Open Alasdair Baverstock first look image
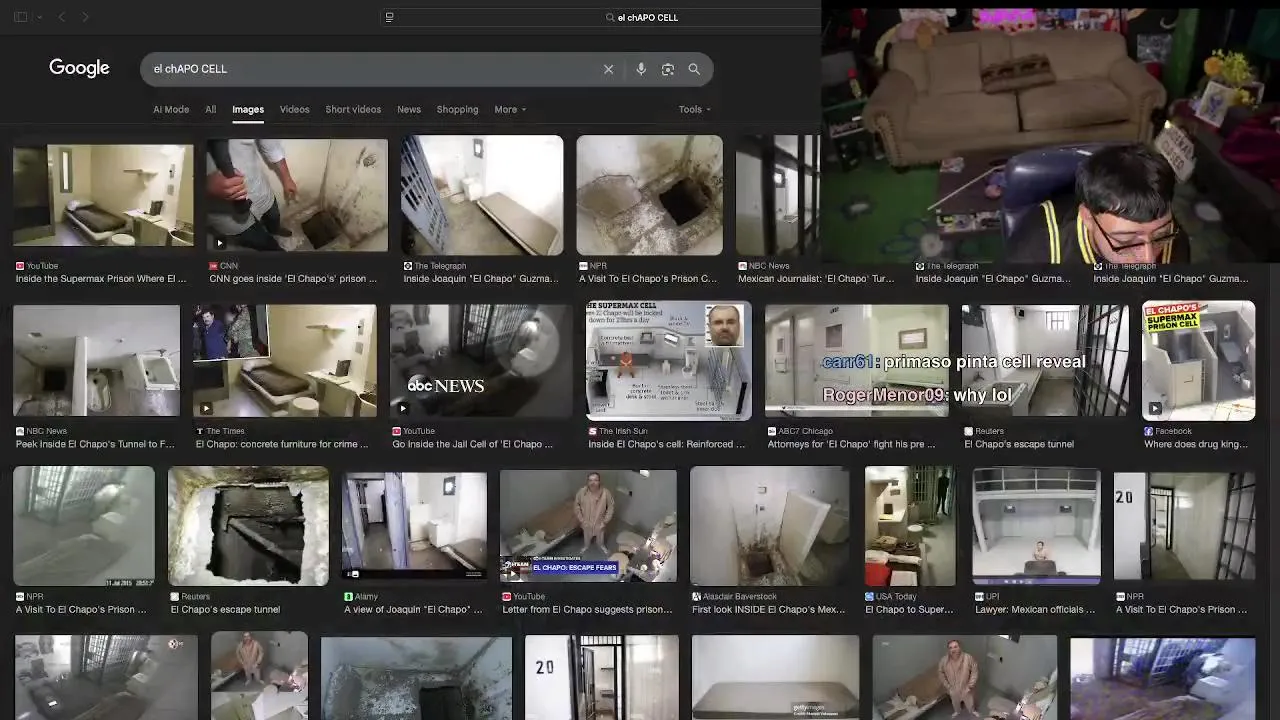Viewport: 1280px width, 720px height. pyautogui.click(x=769, y=526)
